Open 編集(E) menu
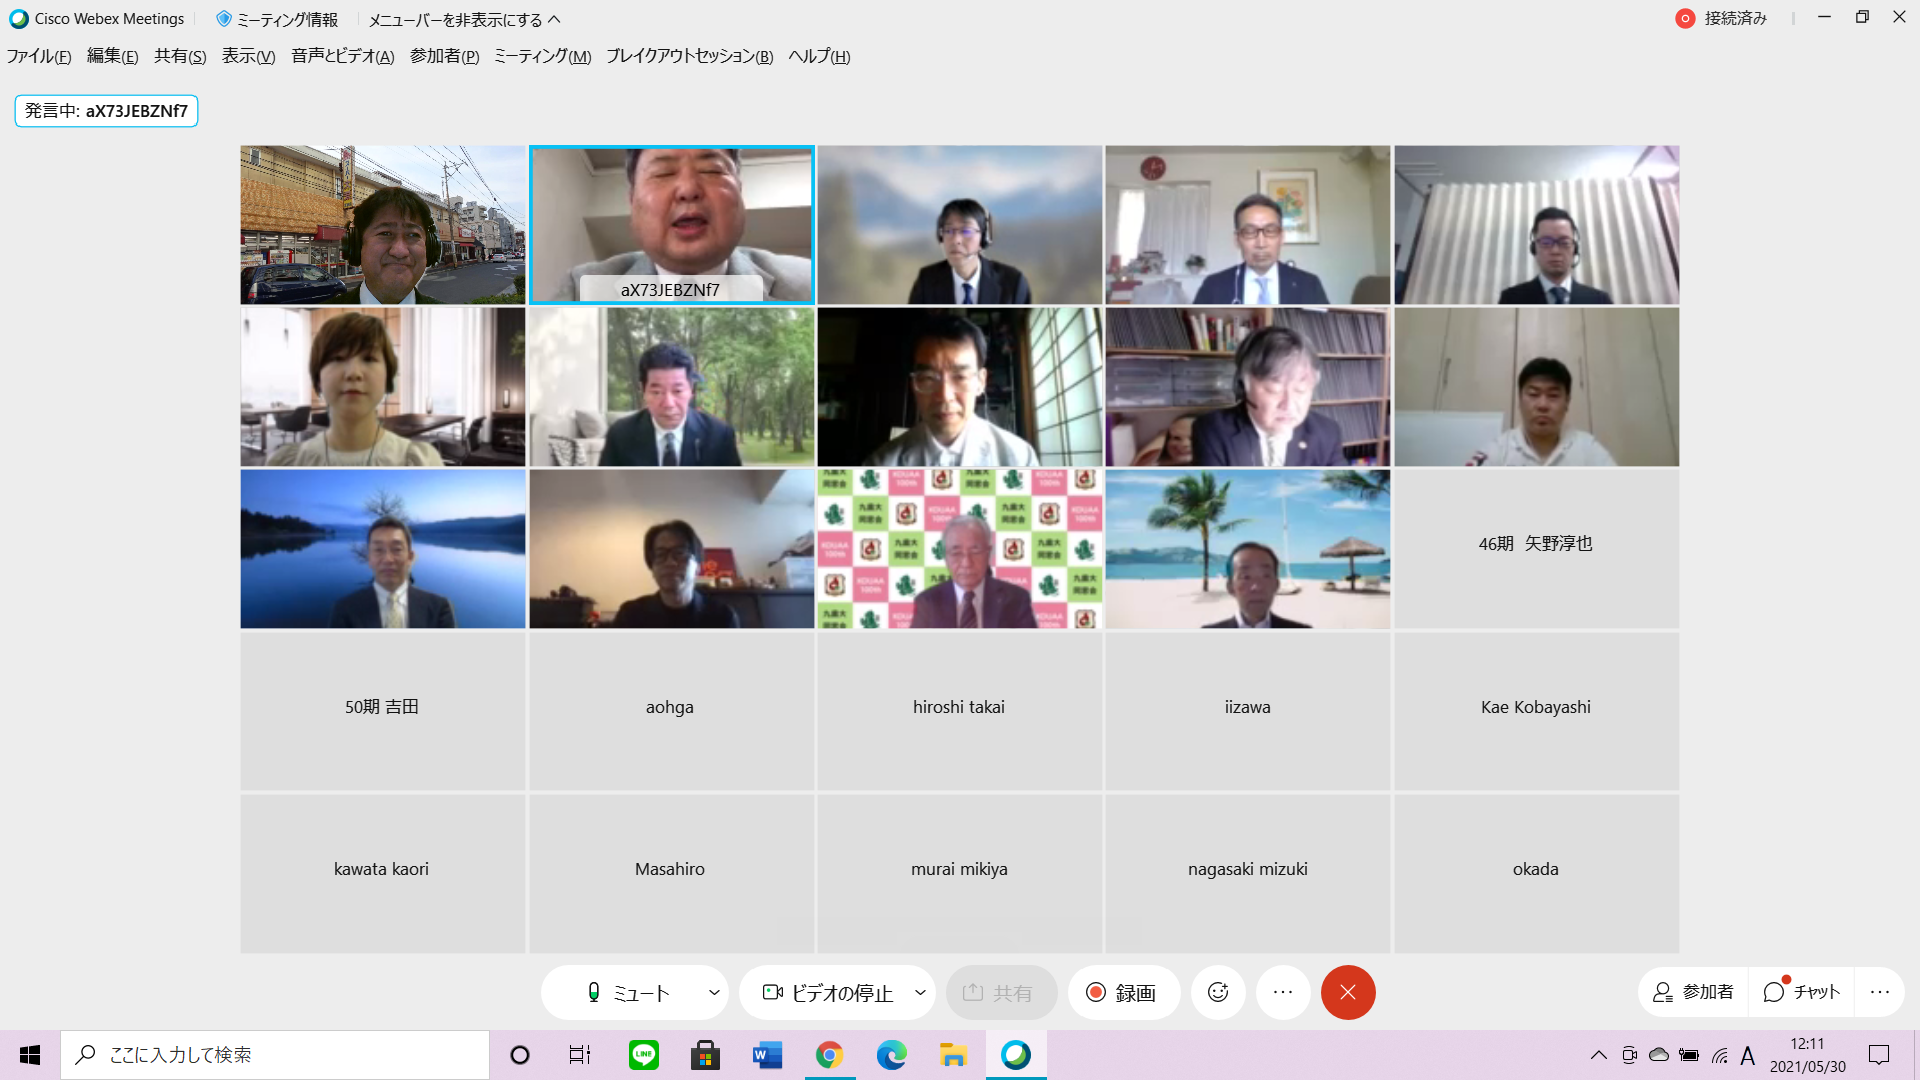Image resolution: width=1920 pixels, height=1080 pixels. [112, 56]
